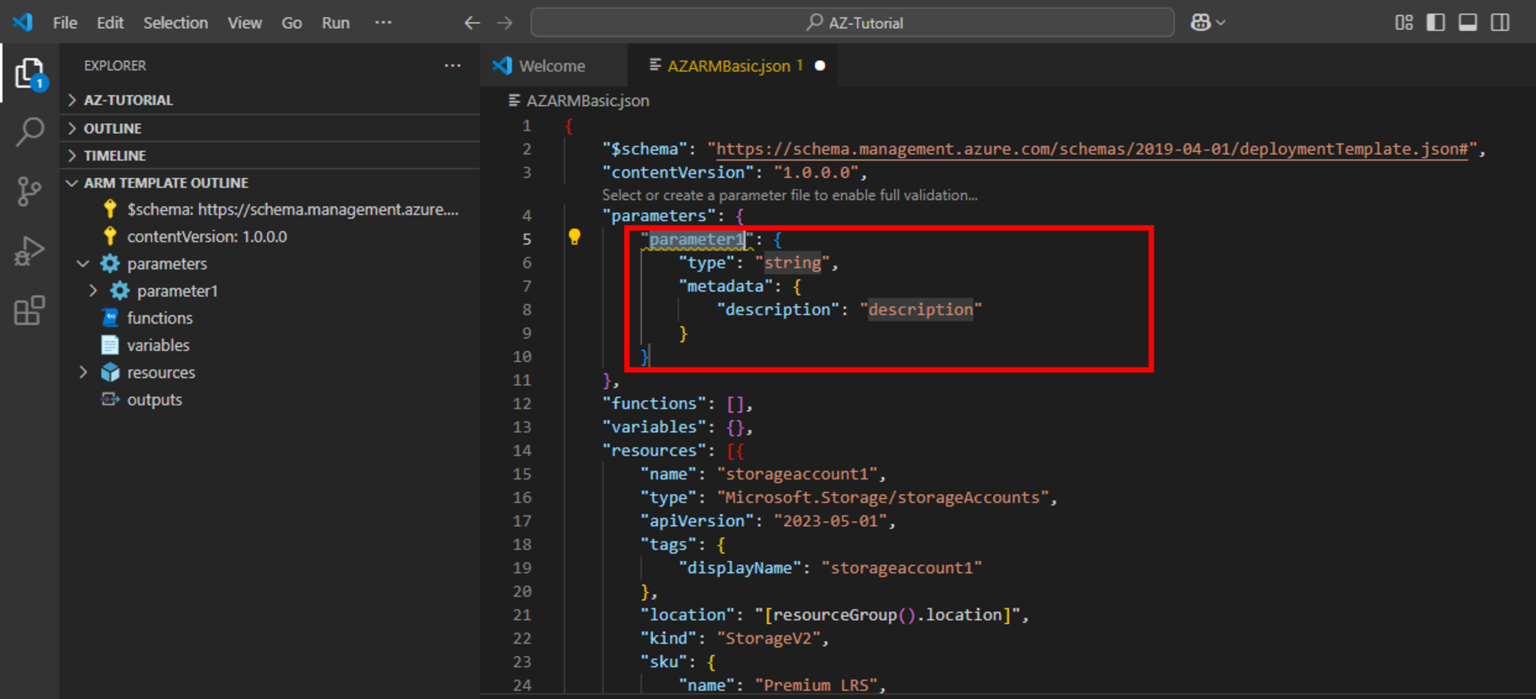The height and width of the screenshot is (699, 1536).
Task: Click 'Select or create a parameter file' code lens
Action: click(x=790, y=195)
